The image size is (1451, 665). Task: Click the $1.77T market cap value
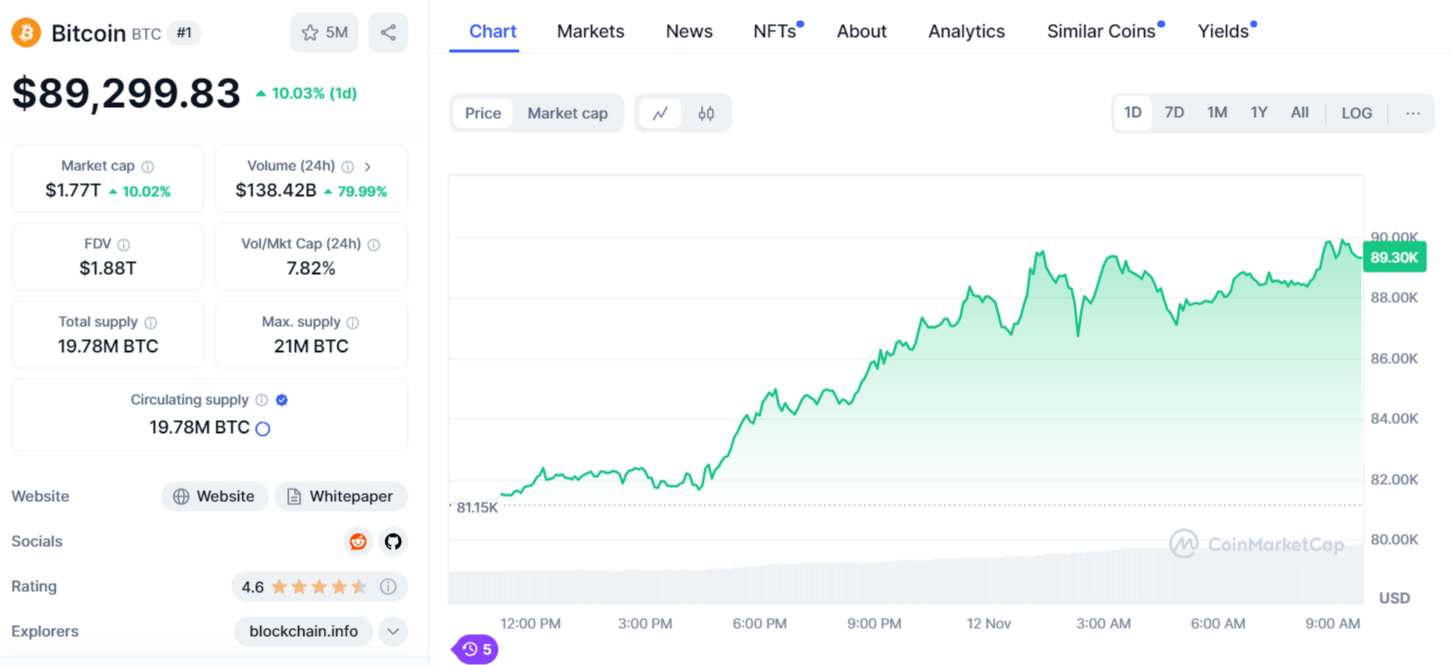pyautogui.click(x=73, y=191)
